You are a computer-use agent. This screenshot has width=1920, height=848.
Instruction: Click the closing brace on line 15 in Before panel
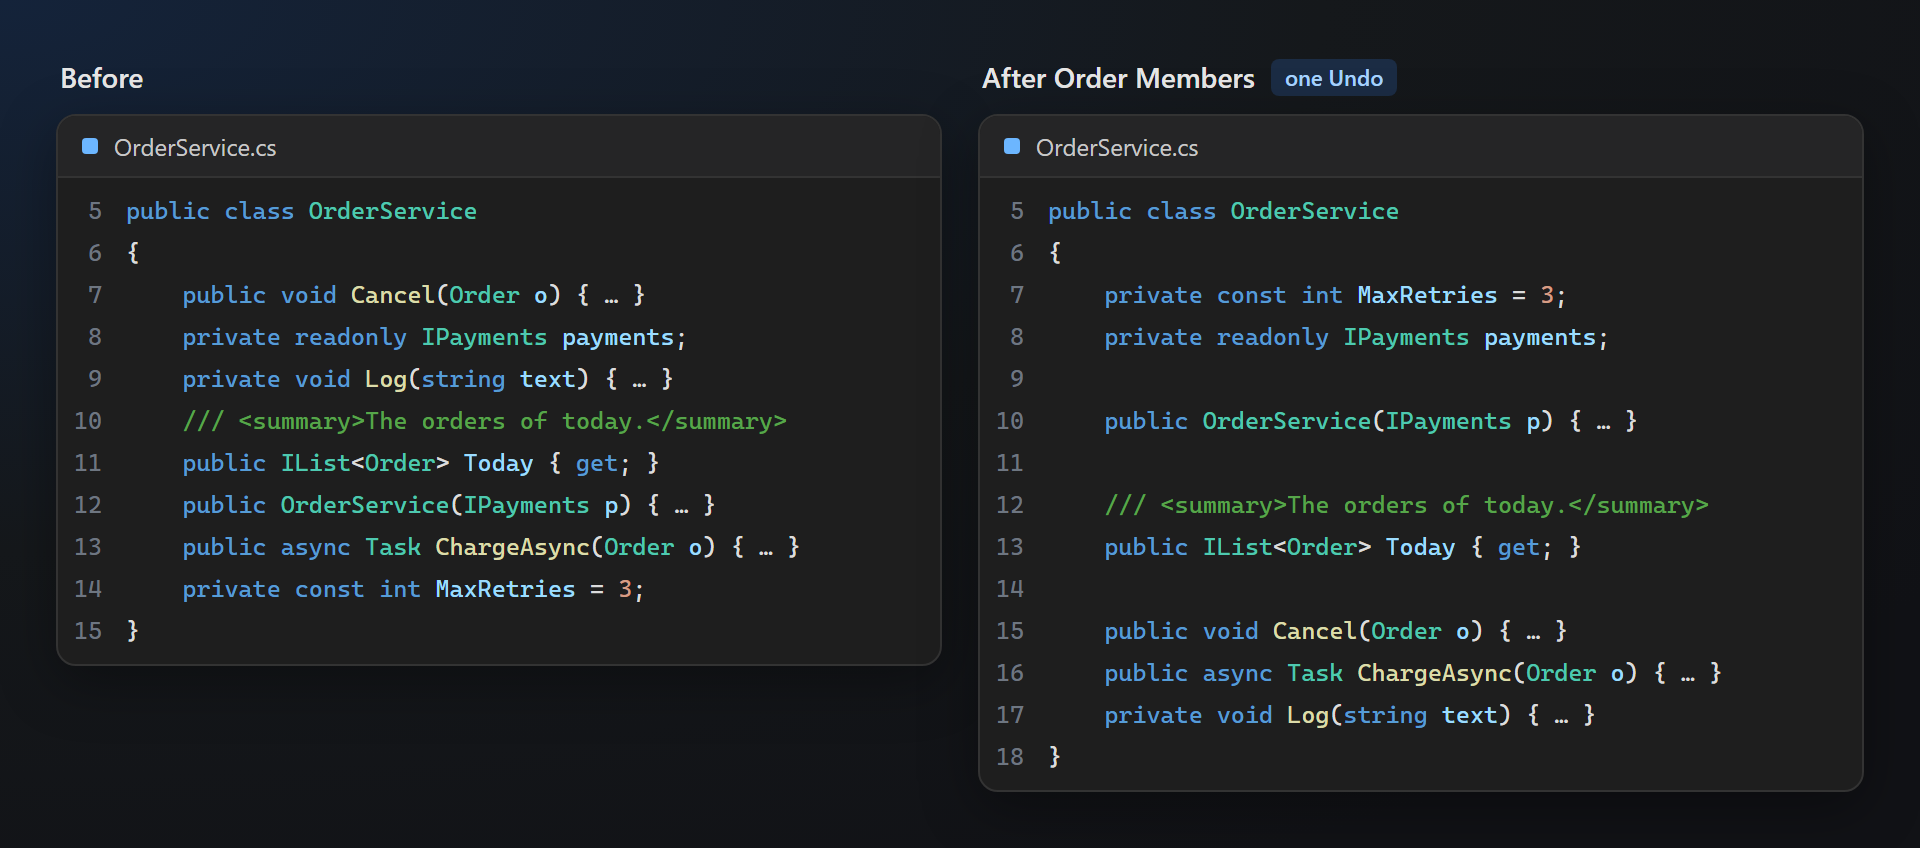[133, 632]
